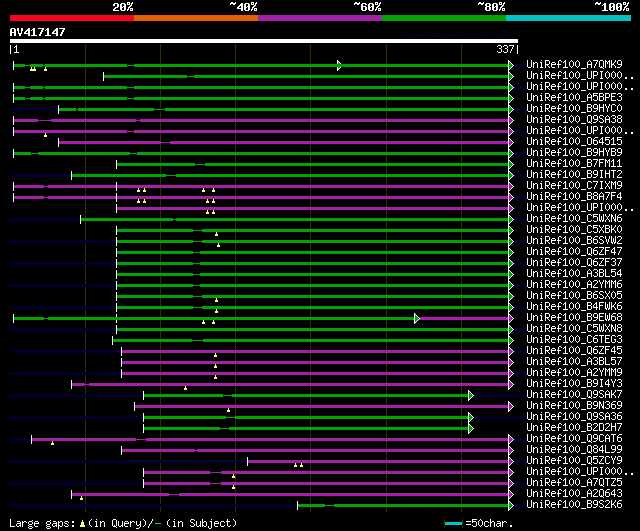The width and height of the screenshot is (640, 531).
Task: Click the white AV417147 query length bar
Action: pos(264,41)
